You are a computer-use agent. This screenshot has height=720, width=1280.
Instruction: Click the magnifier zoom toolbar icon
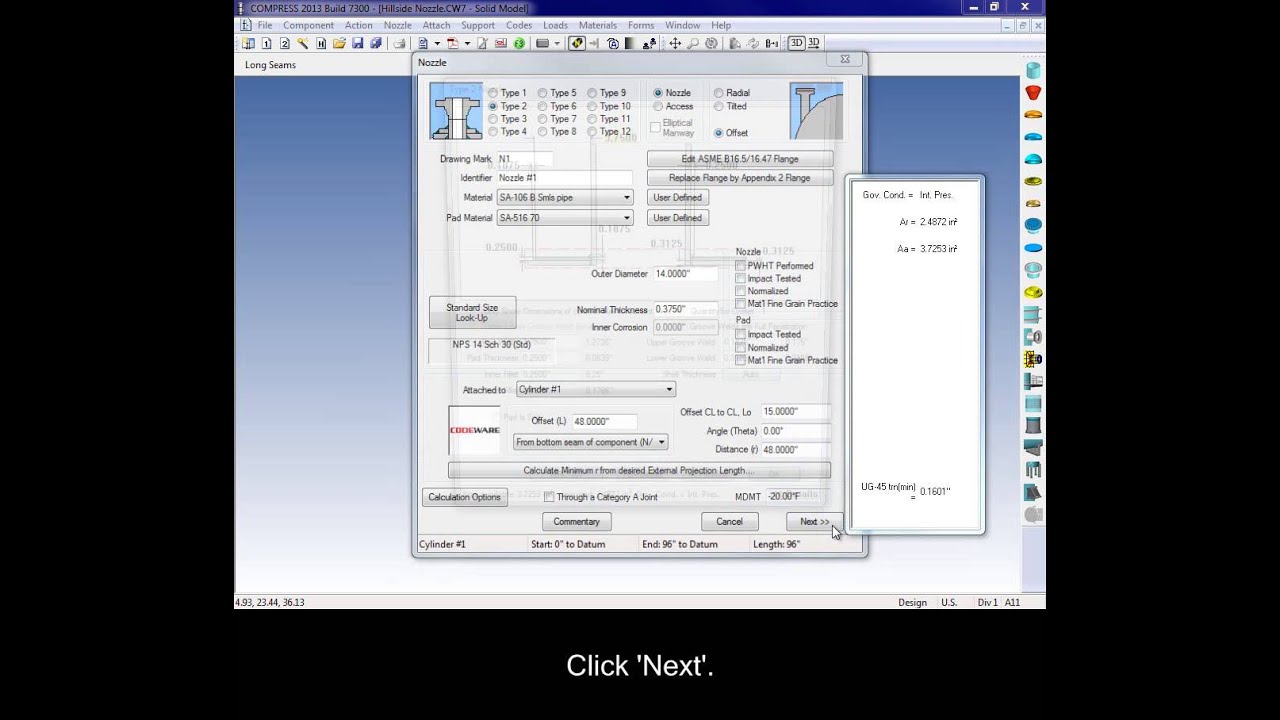693,43
